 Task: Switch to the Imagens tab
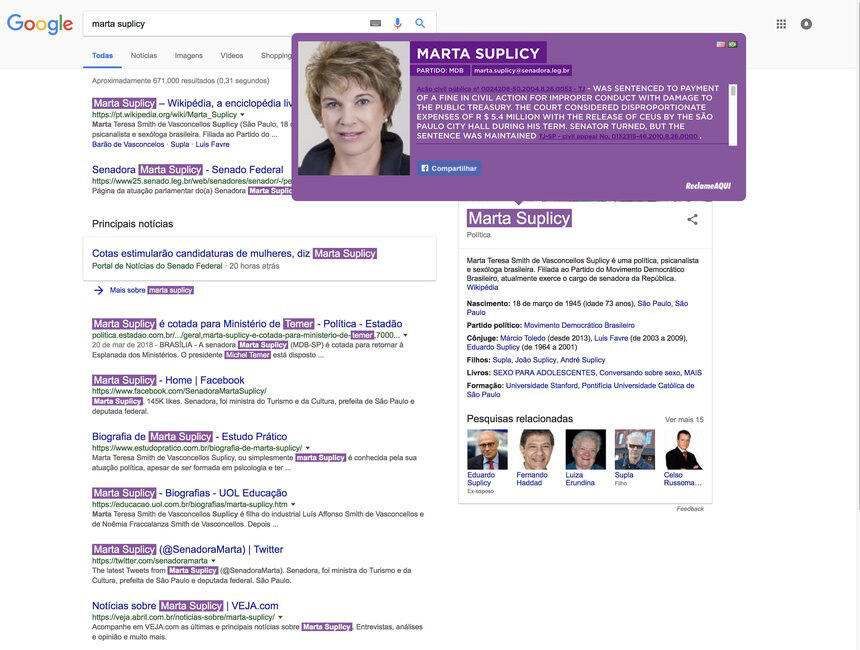(188, 56)
